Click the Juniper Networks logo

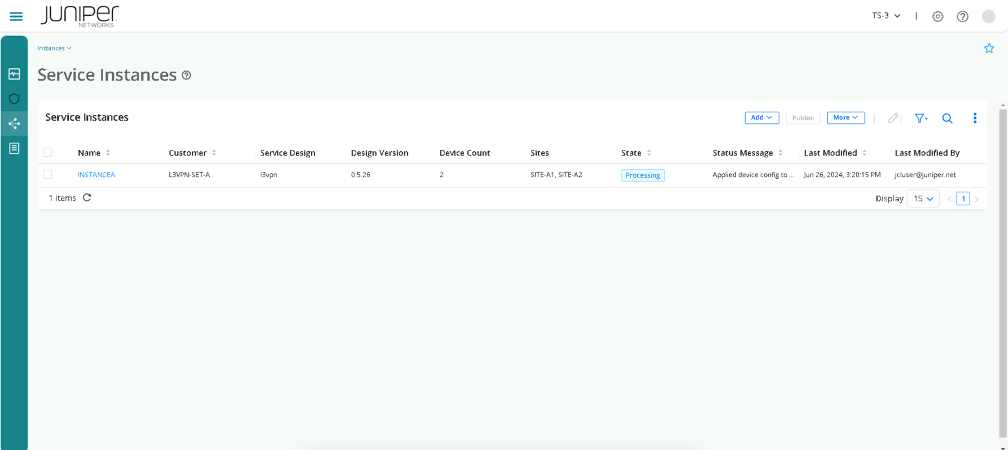pos(80,16)
